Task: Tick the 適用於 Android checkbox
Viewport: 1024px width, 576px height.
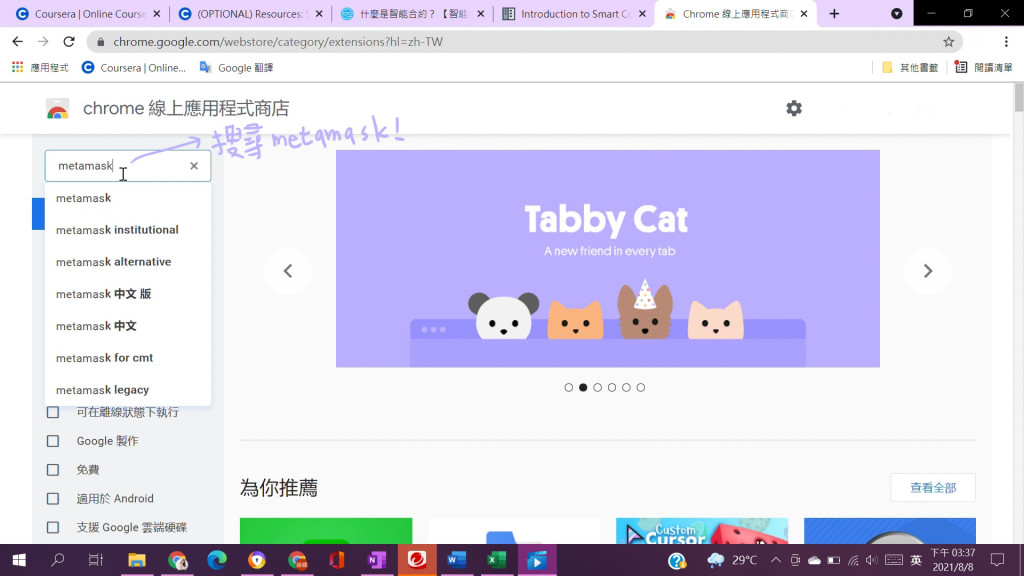Action: [x=53, y=499]
